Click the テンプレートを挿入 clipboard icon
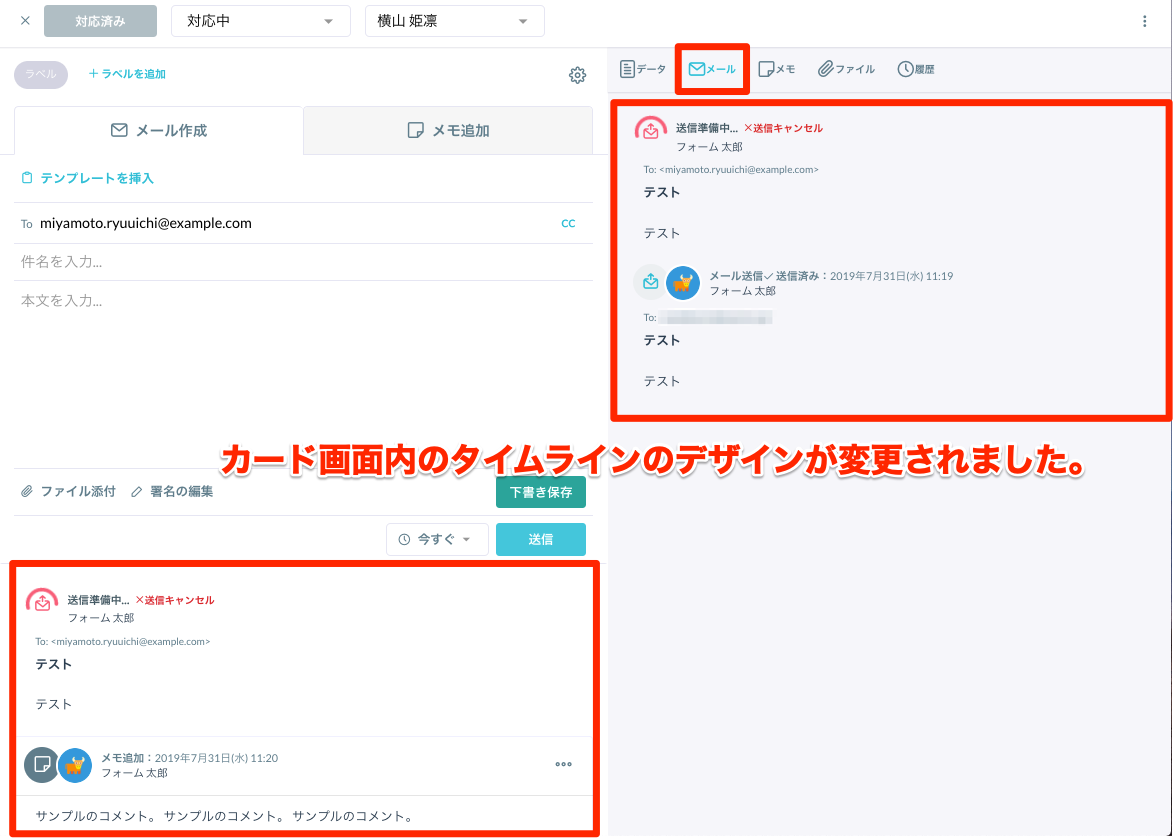The width and height of the screenshot is (1173, 838). (27, 178)
